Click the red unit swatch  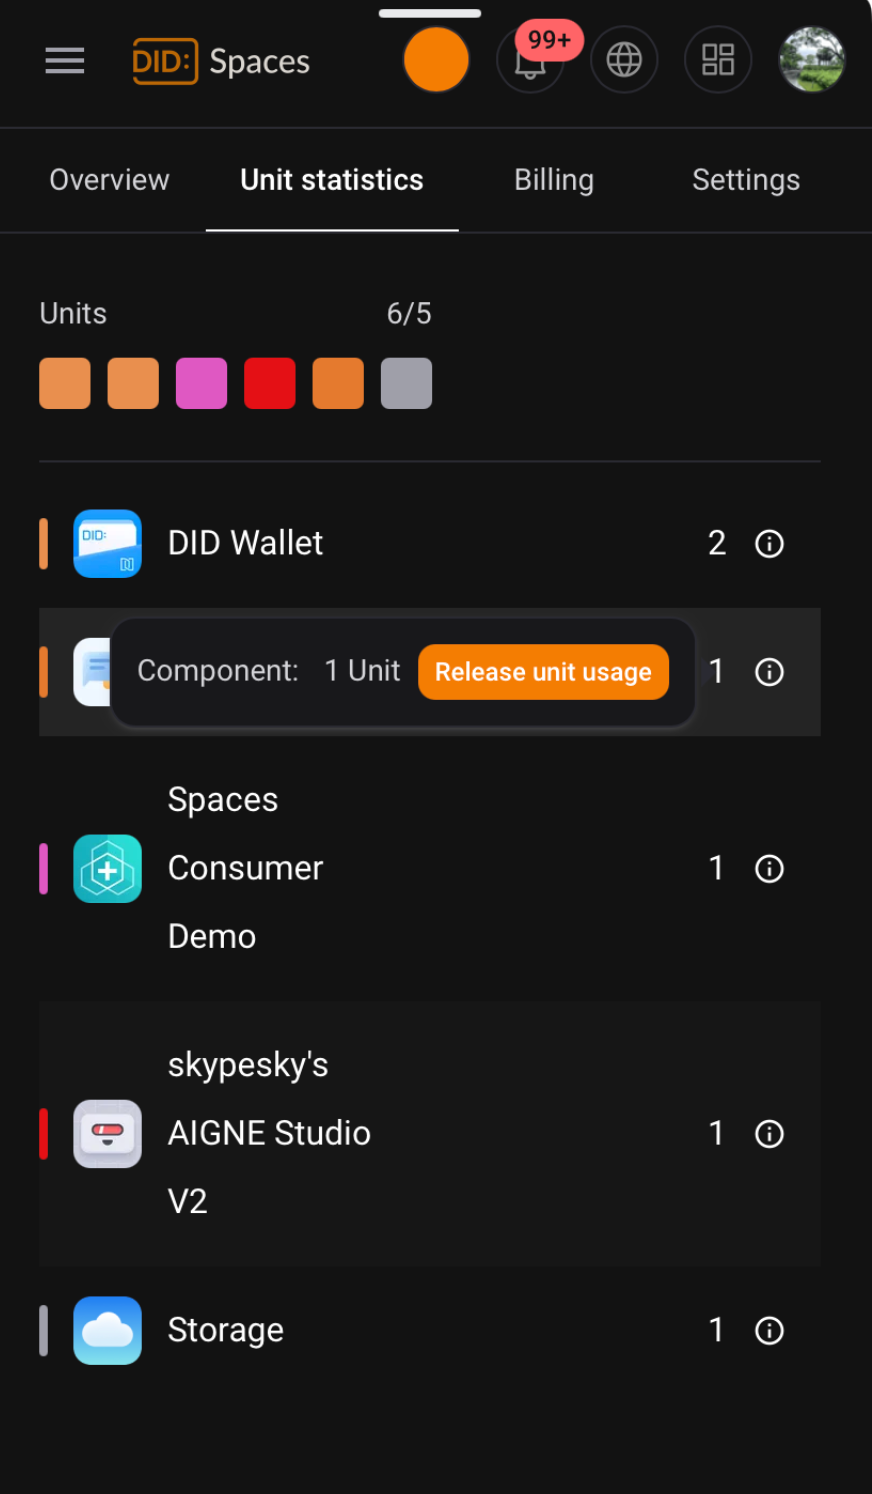(x=270, y=384)
